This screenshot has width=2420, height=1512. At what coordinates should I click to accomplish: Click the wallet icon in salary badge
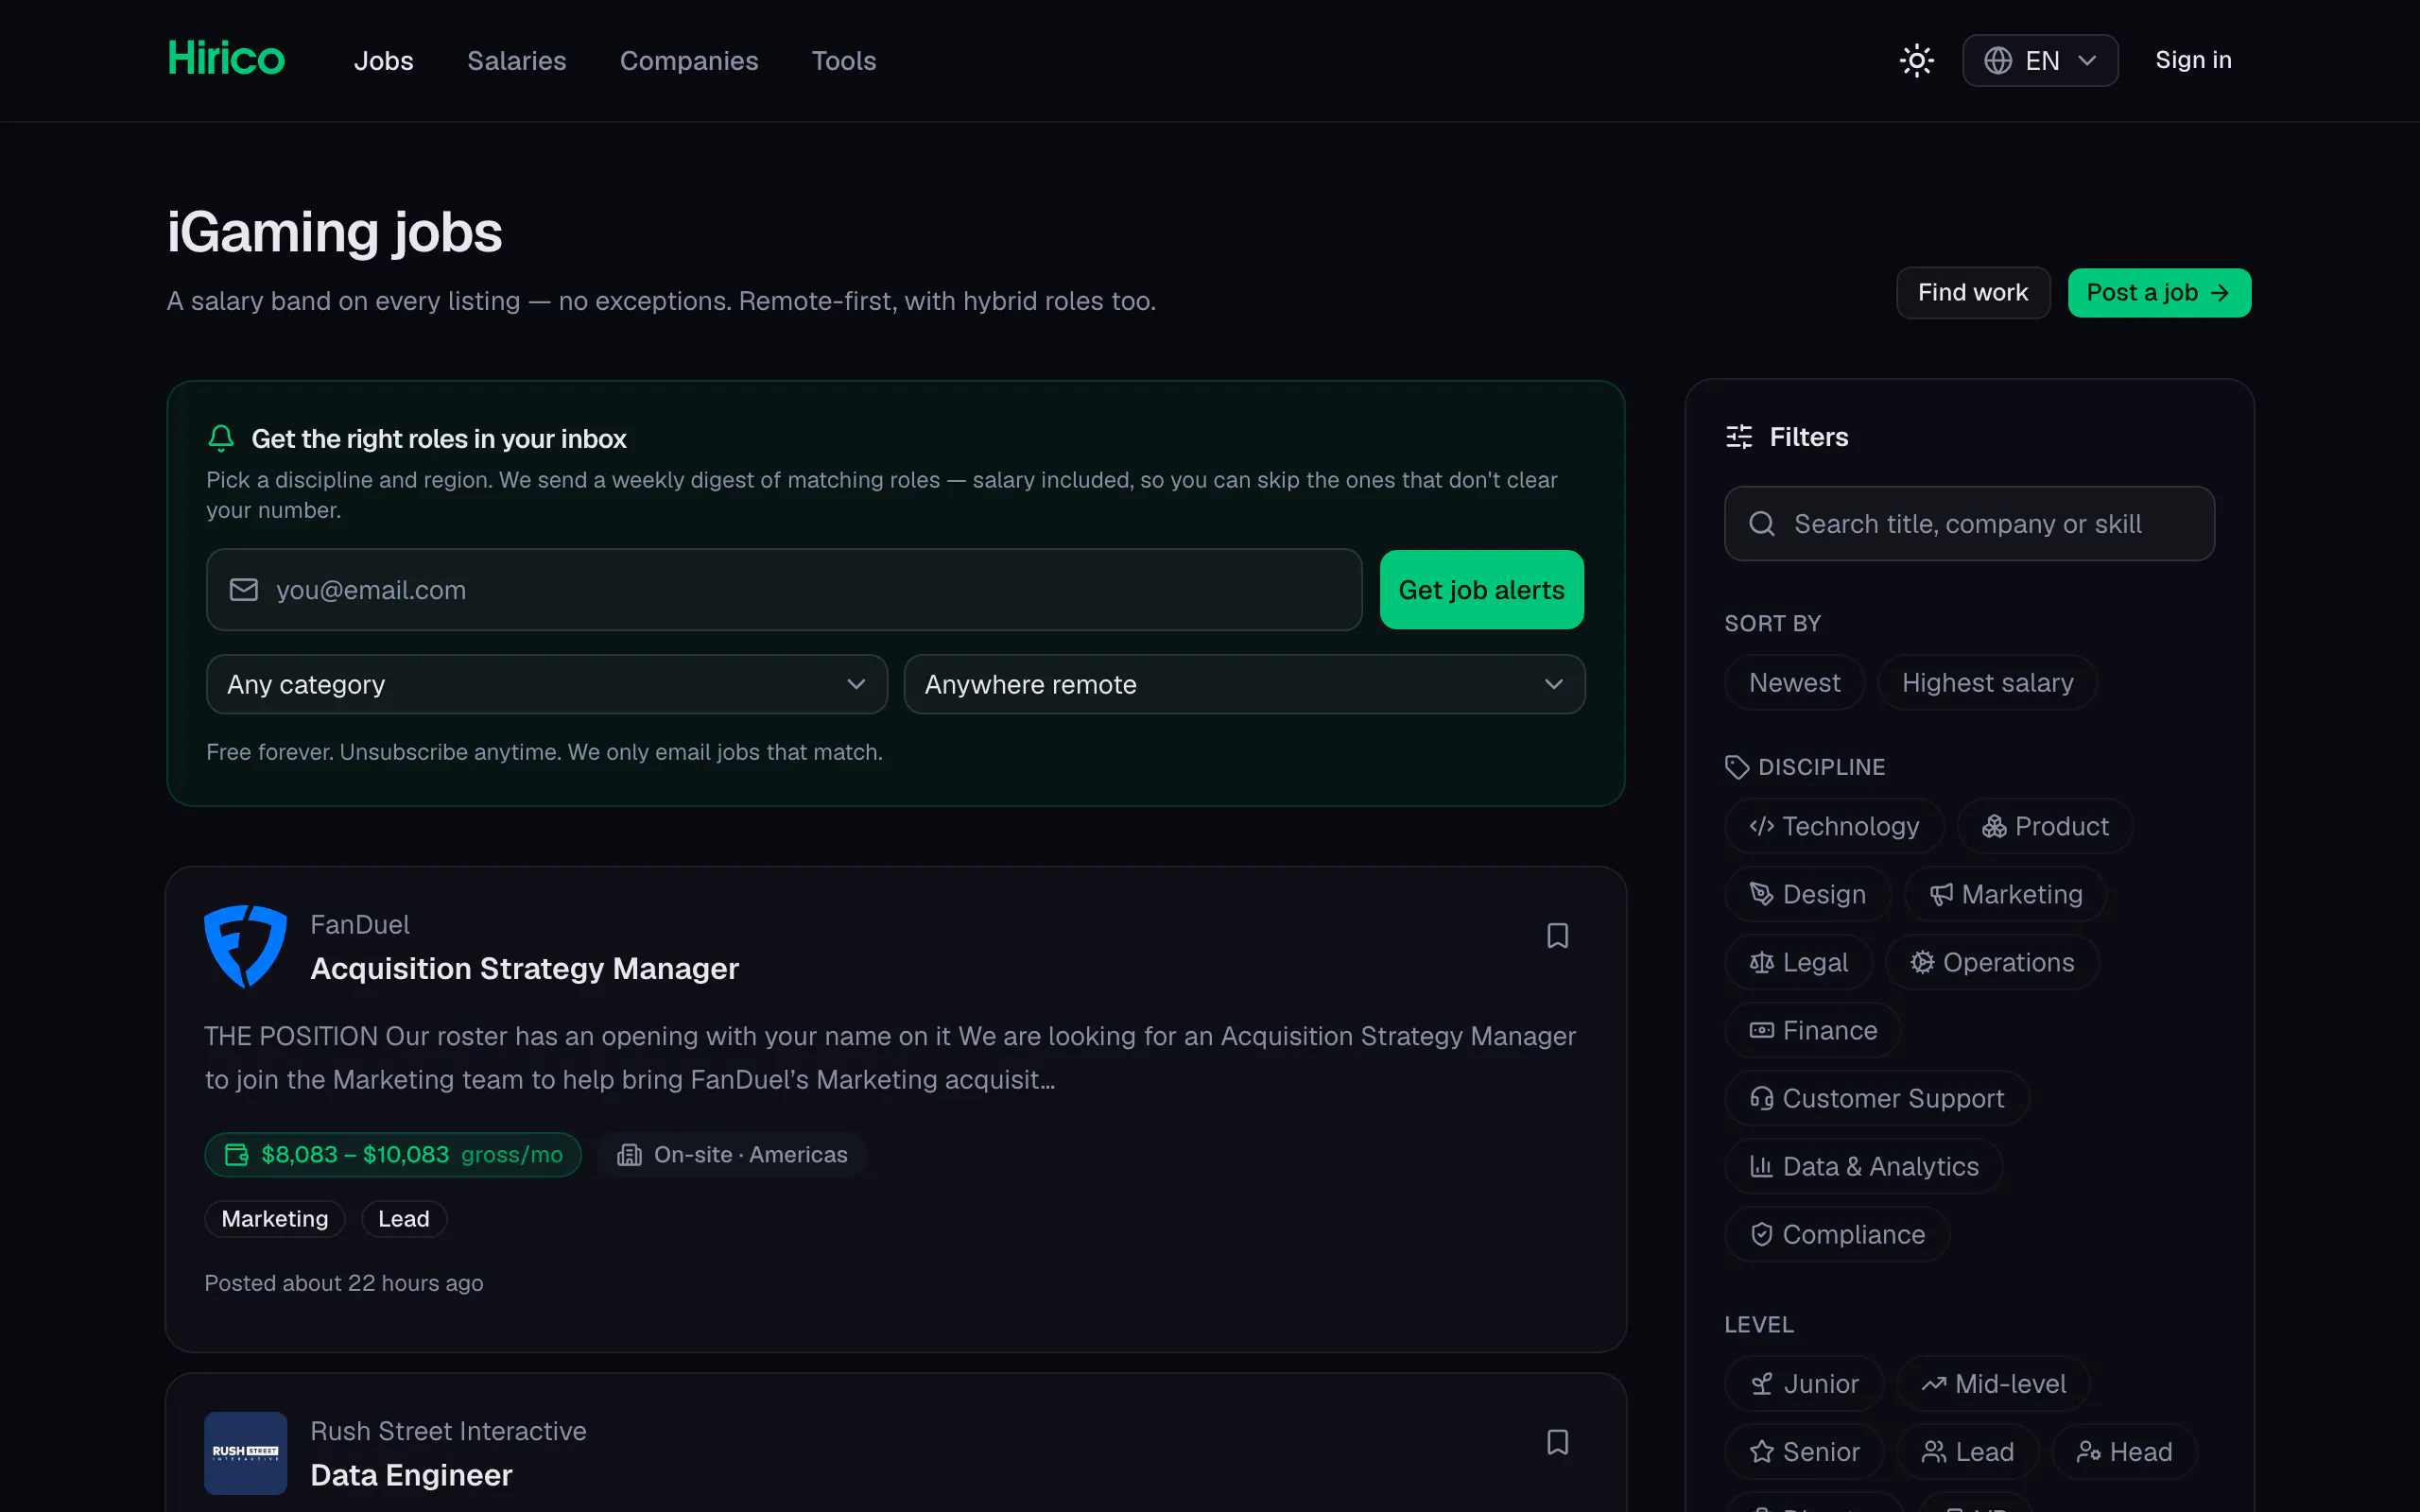click(x=236, y=1154)
